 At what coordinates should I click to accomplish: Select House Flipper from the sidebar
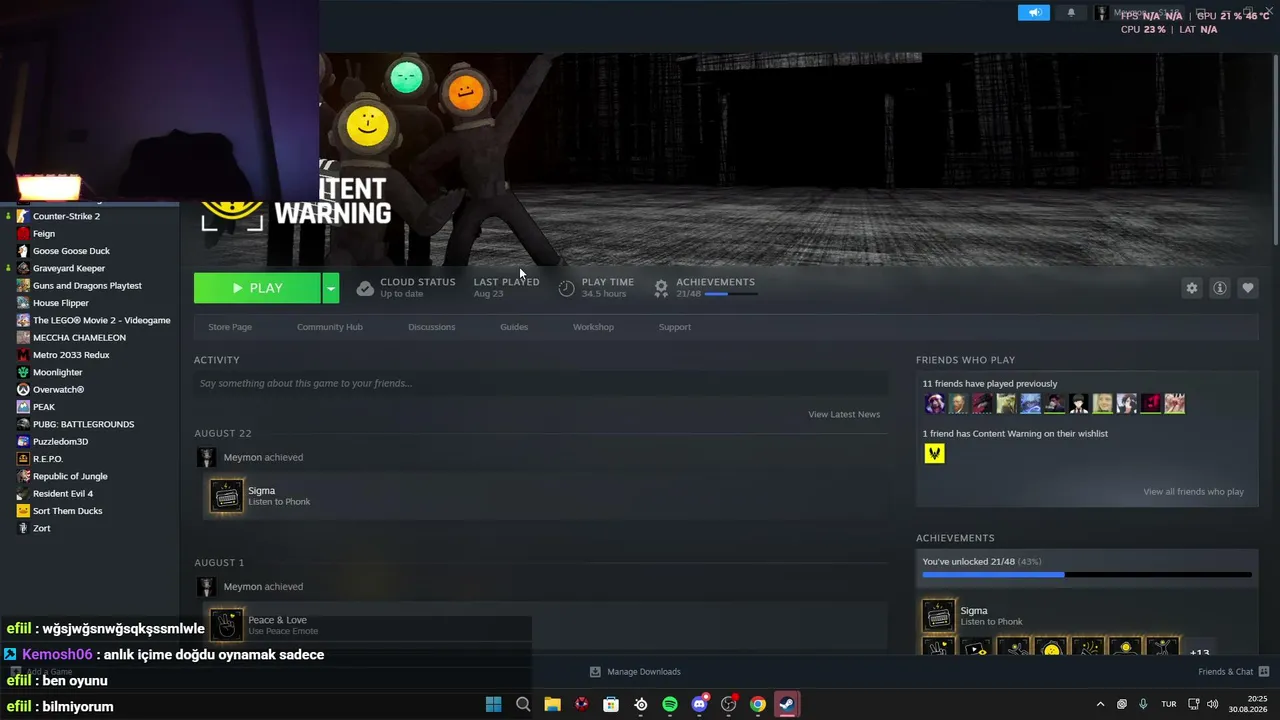61,303
